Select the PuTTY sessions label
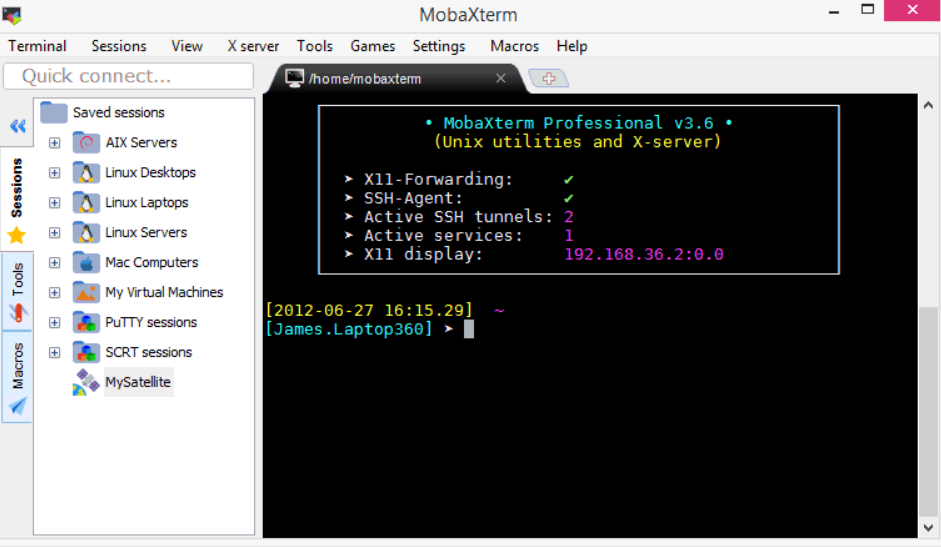 point(151,322)
